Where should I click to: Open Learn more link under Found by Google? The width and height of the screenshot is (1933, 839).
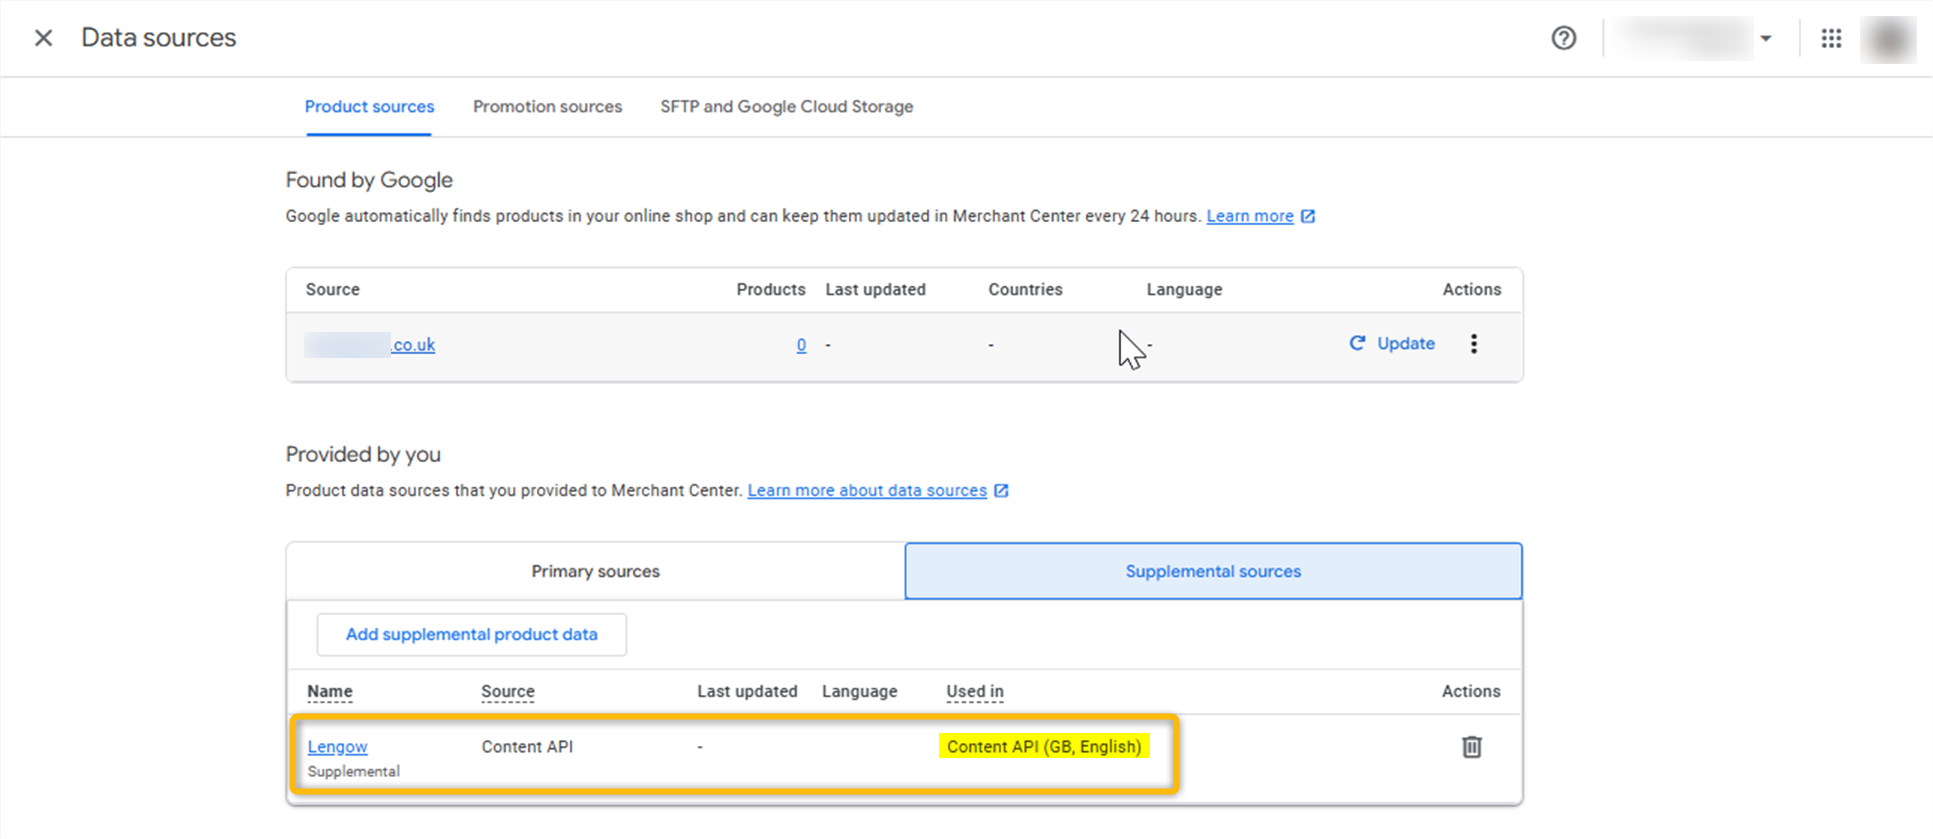click(1249, 216)
